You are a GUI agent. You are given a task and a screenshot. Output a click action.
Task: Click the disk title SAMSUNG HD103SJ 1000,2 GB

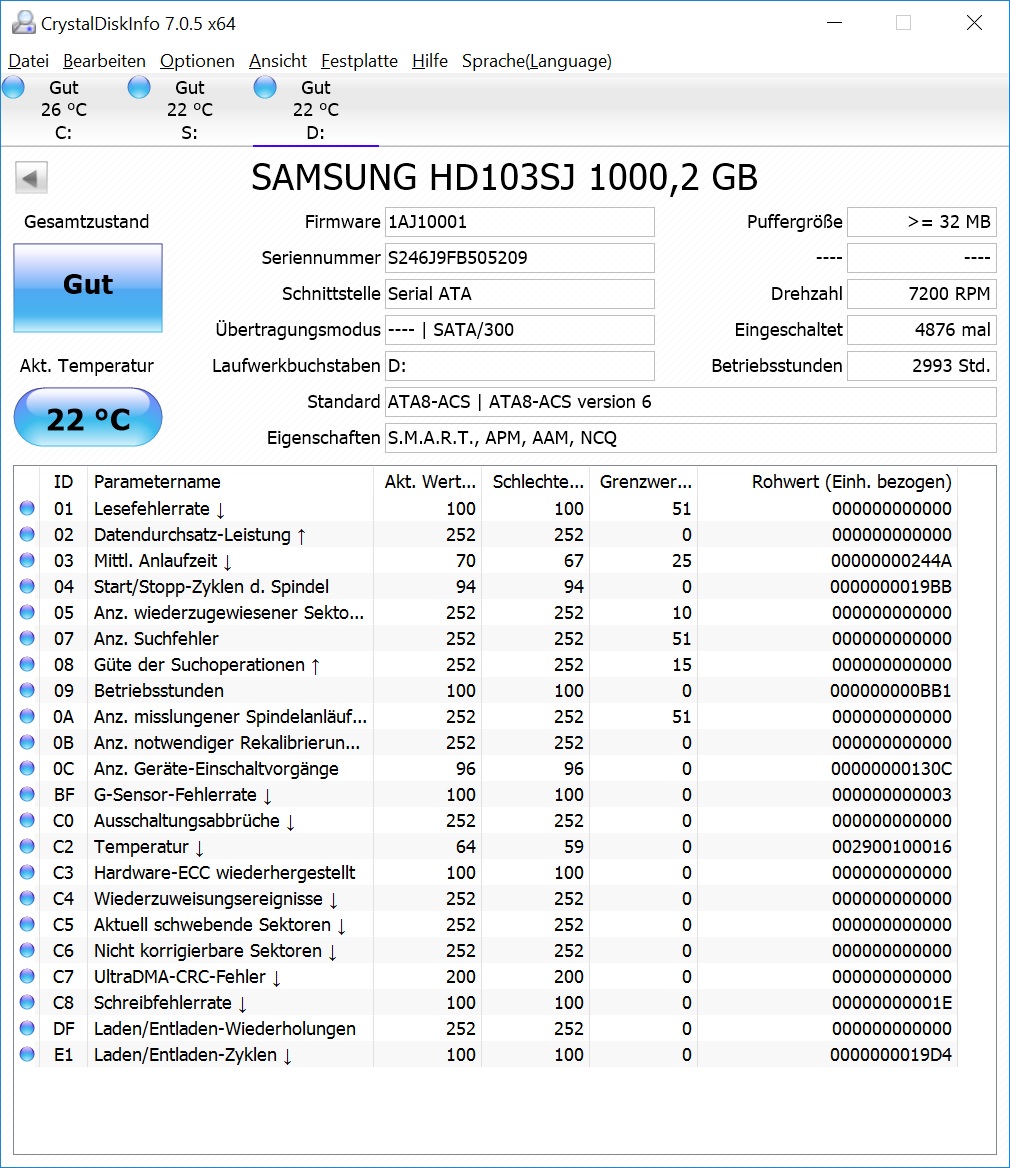[x=504, y=178]
